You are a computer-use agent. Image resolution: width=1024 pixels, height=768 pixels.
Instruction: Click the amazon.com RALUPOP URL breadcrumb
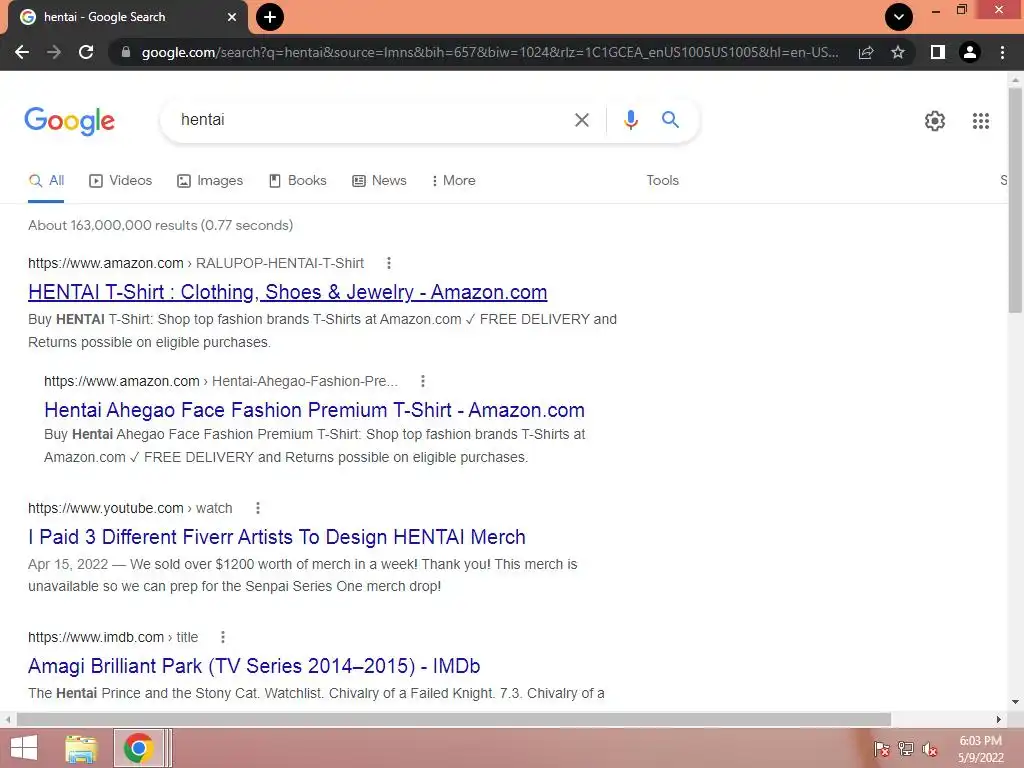(196, 263)
